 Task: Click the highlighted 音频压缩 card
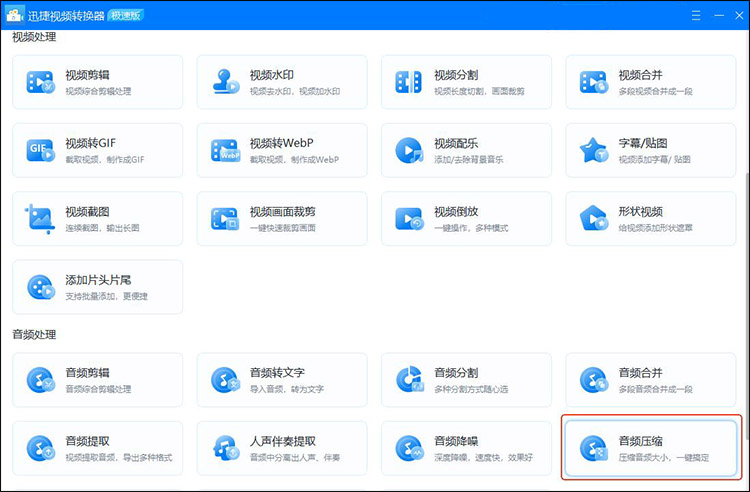point(651,448)
